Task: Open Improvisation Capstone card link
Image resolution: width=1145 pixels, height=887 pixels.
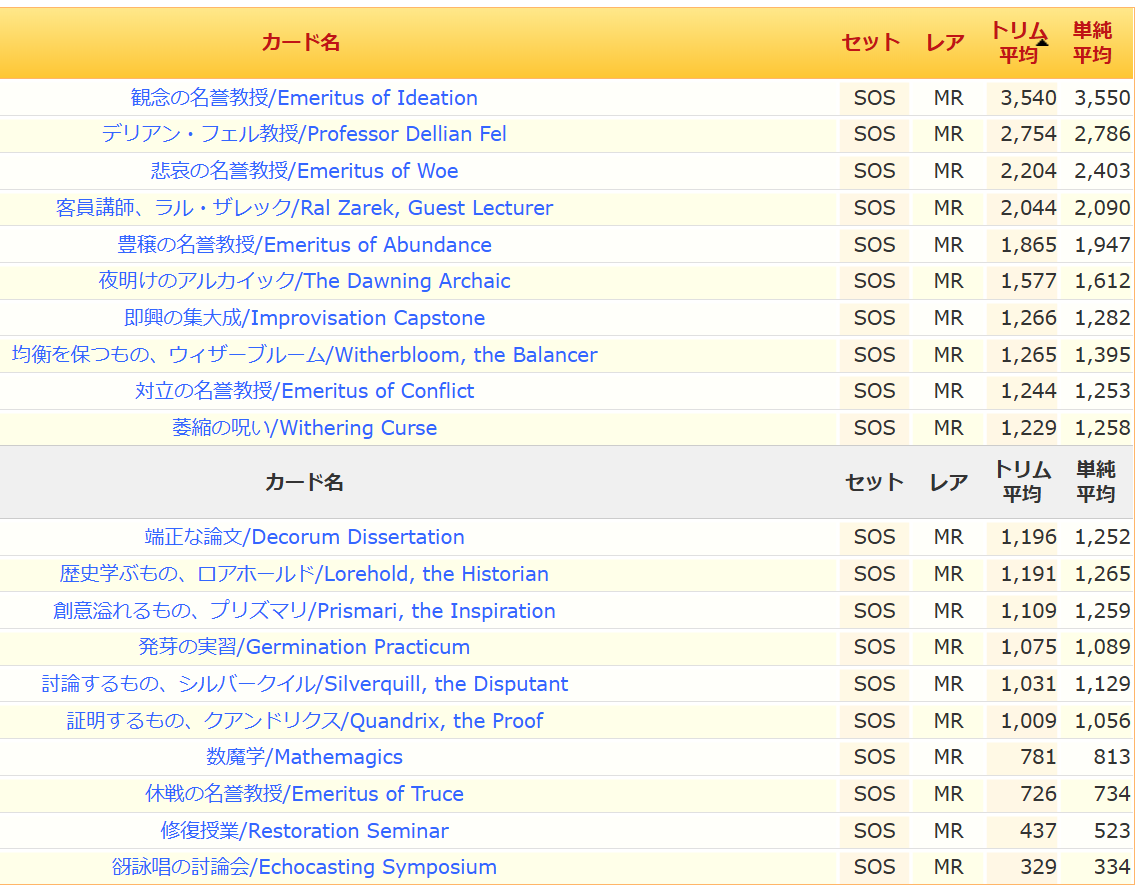Action: point(304,318)
